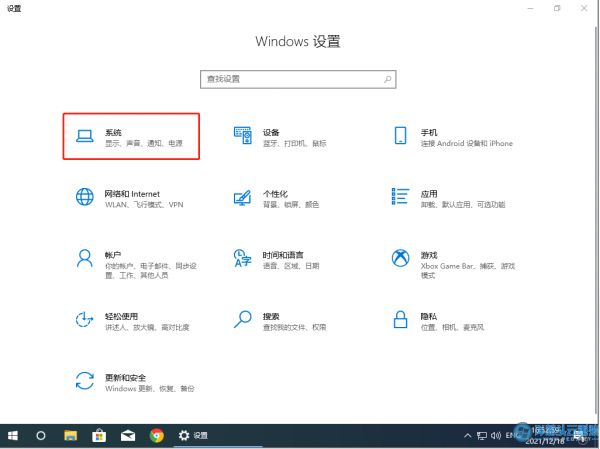Open the 游戏 Xbox icon

pos(400,258)
